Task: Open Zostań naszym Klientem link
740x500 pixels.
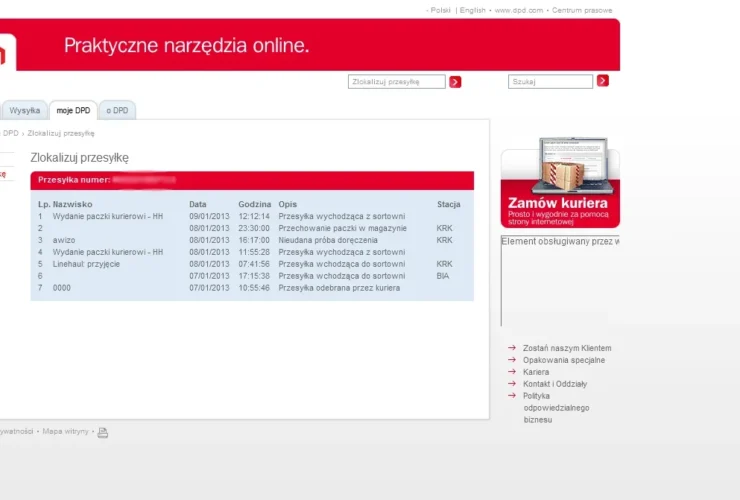Action: click(566, 348)
